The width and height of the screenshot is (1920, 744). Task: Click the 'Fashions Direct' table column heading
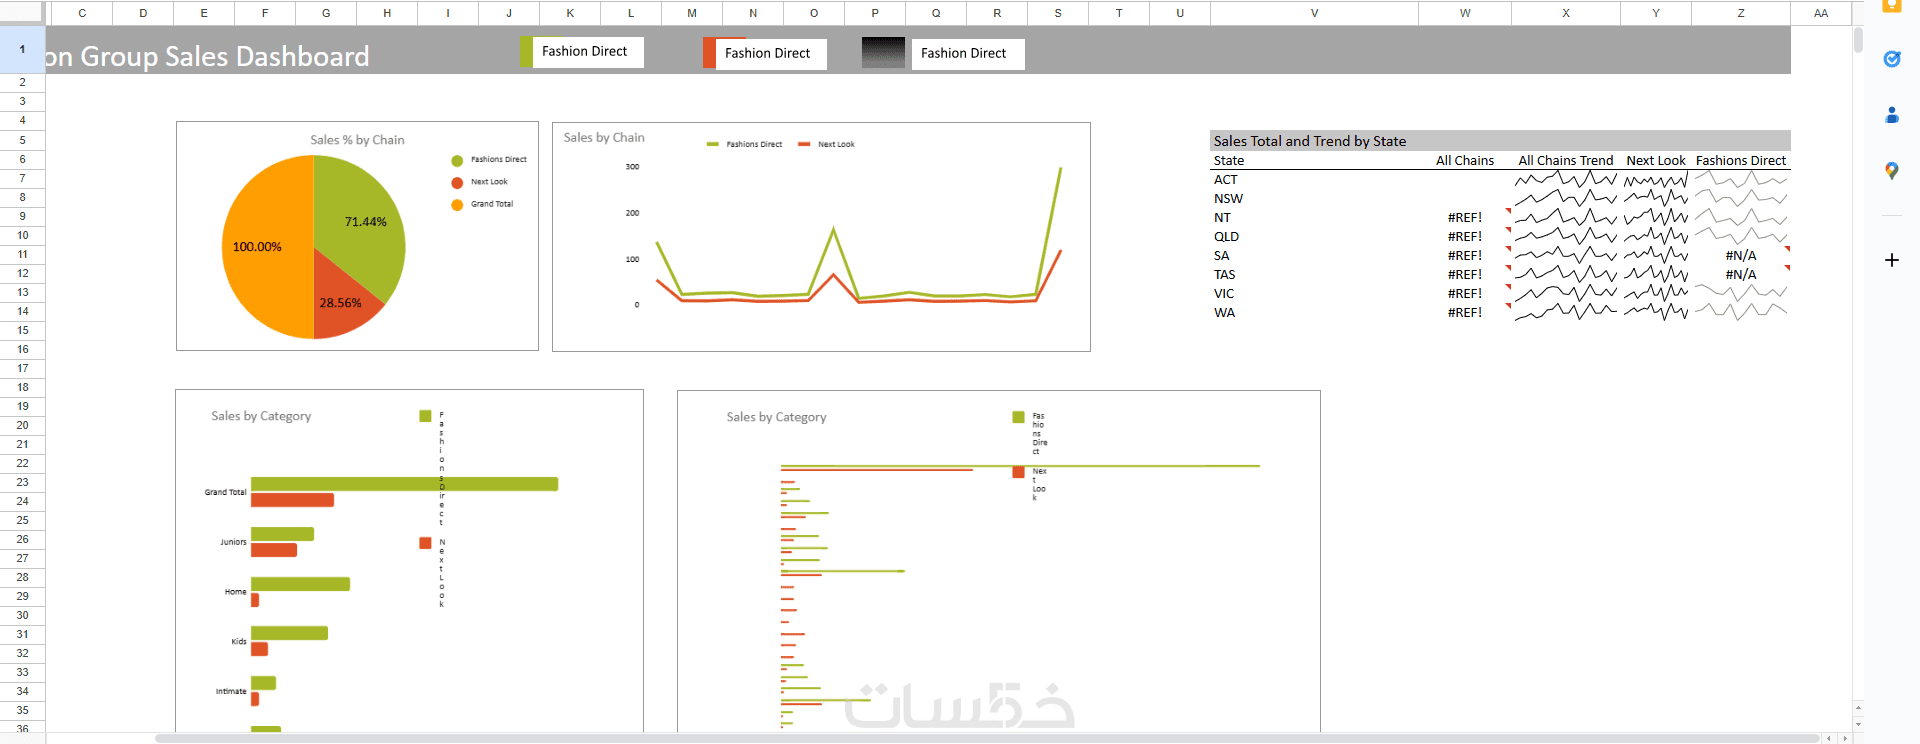(x=1740, y=161)
